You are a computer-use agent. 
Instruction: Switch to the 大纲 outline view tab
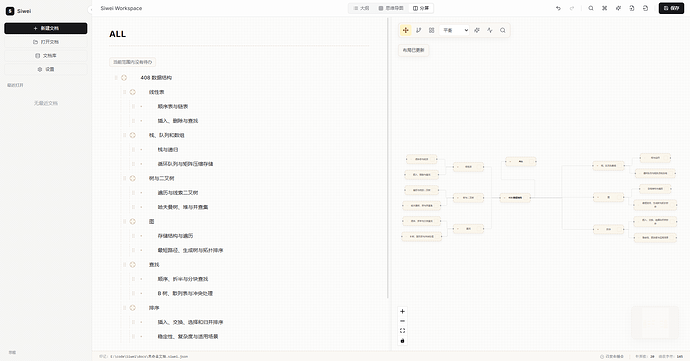361,8
